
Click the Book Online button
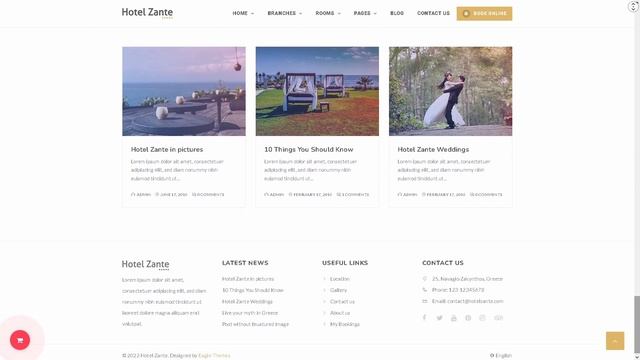point(484,13)
